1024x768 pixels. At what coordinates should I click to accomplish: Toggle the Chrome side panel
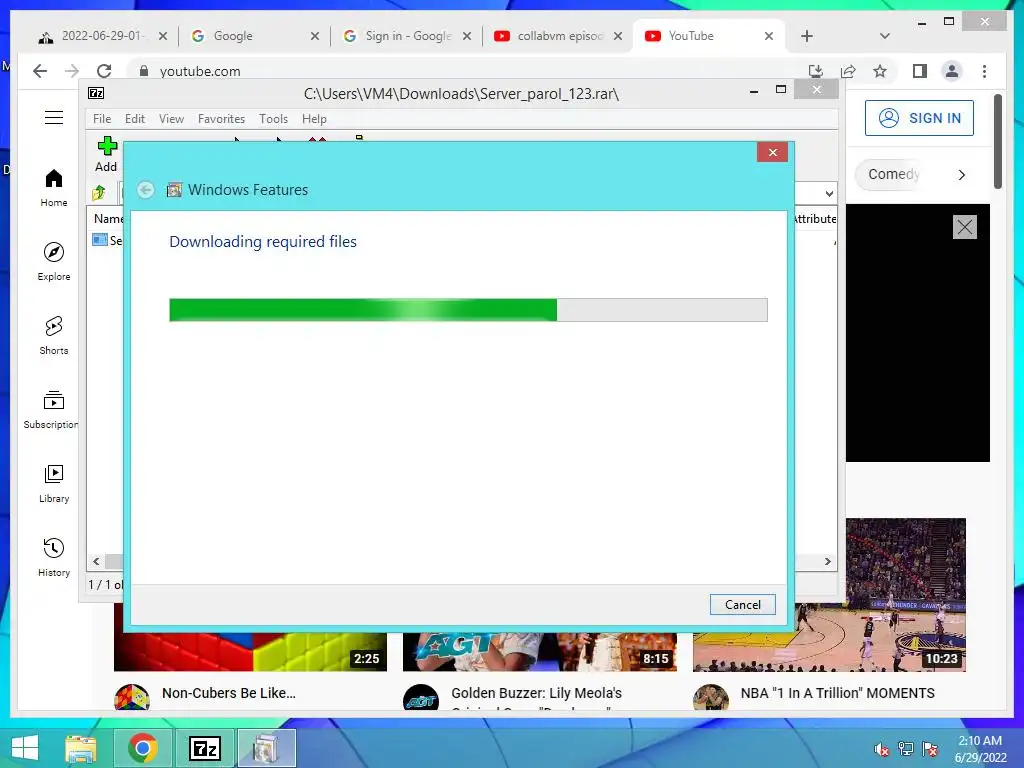920,71
